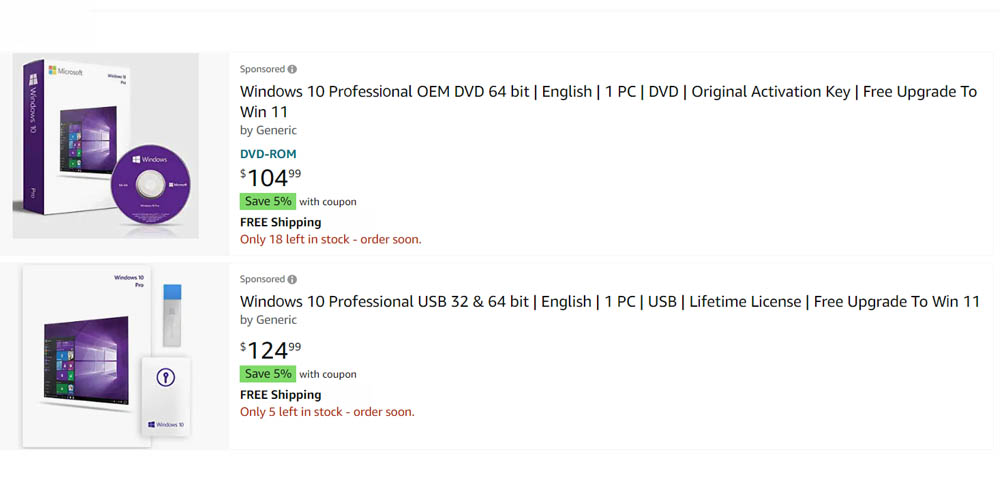
Task: Click the Save 5% badge on the USB listing
Action: click(268, 374)
